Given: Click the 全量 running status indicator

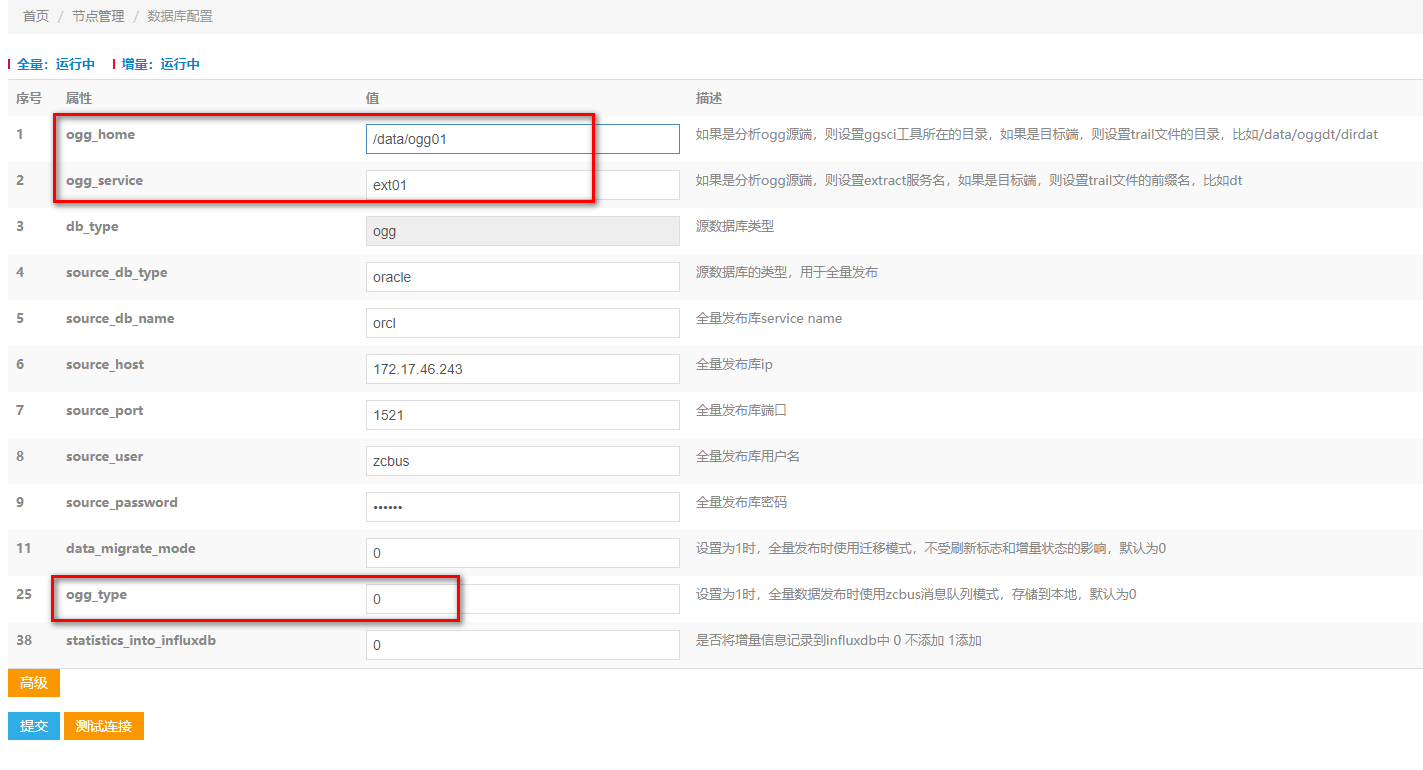Looking at the screenshot, I should click(x=56, y=64).
